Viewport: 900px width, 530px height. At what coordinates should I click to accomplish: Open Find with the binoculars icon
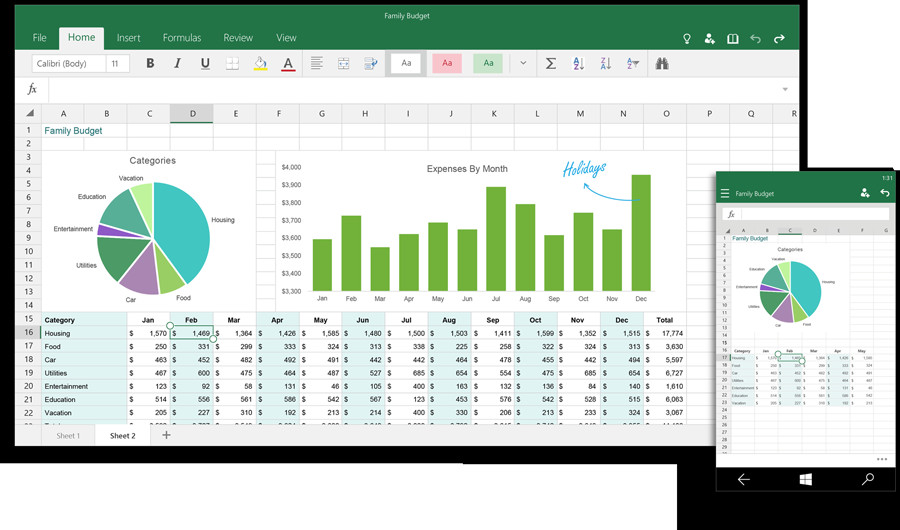pos(662,64)
